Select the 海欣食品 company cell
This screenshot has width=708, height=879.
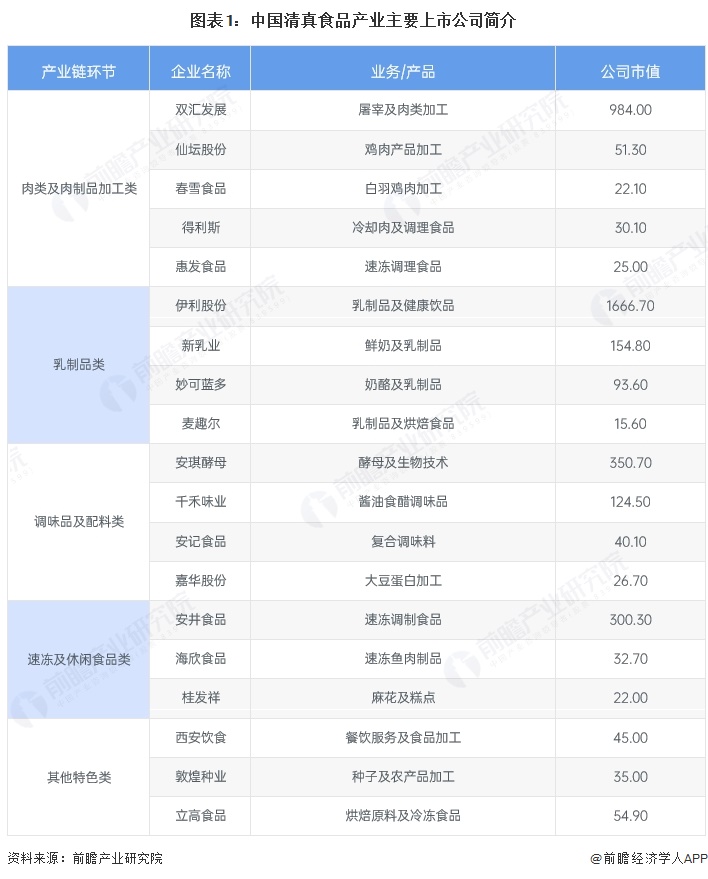click(200, 659)
